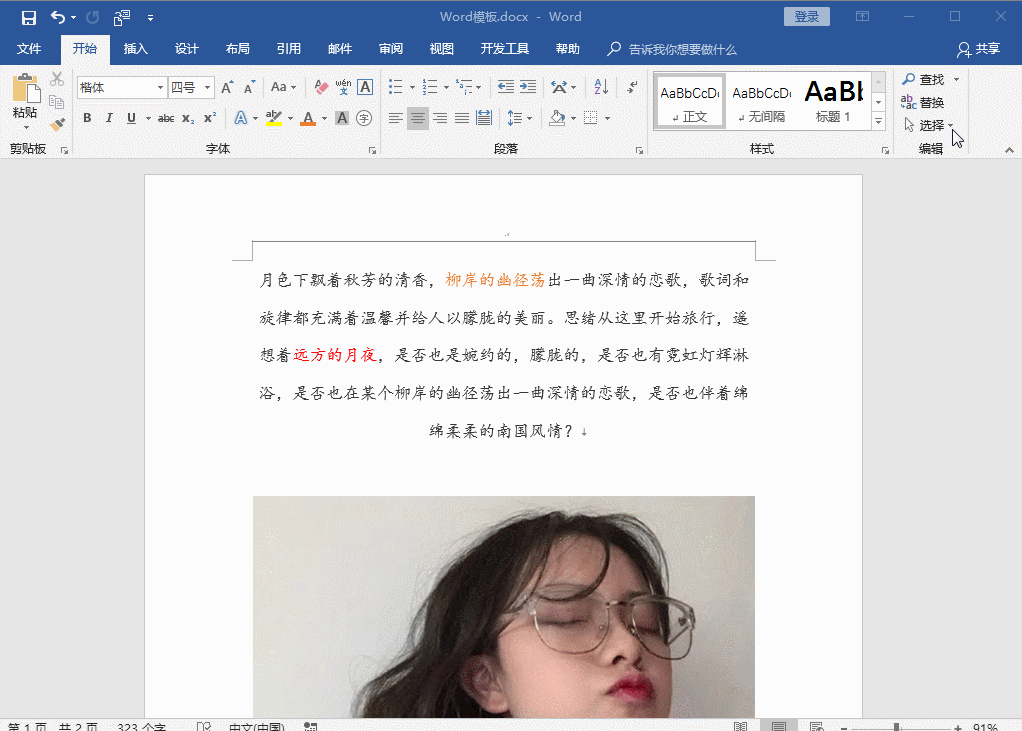Cut the selection with the scissors icon
The image size is (1022, 731).
(57, 79)
